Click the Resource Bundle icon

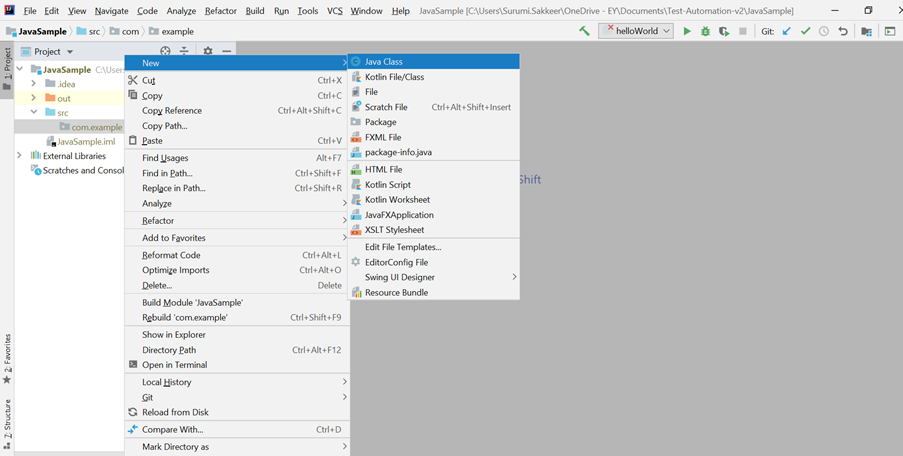coord(356,292)
